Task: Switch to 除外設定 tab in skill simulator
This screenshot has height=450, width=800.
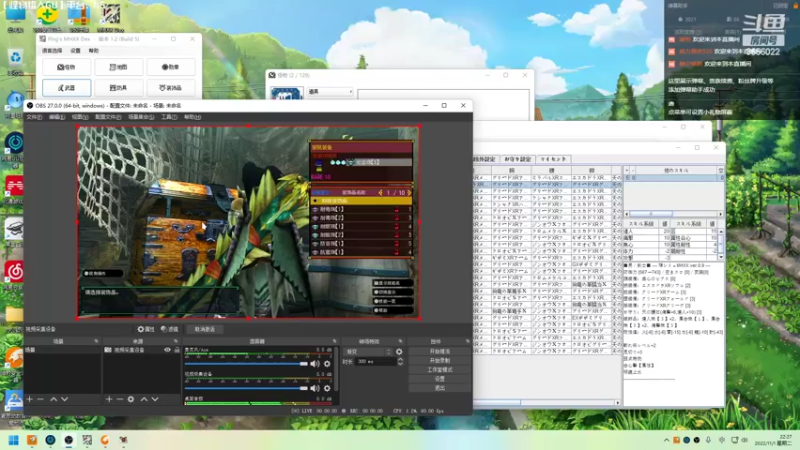Action: pyautogui.click(x=485, y=159)
